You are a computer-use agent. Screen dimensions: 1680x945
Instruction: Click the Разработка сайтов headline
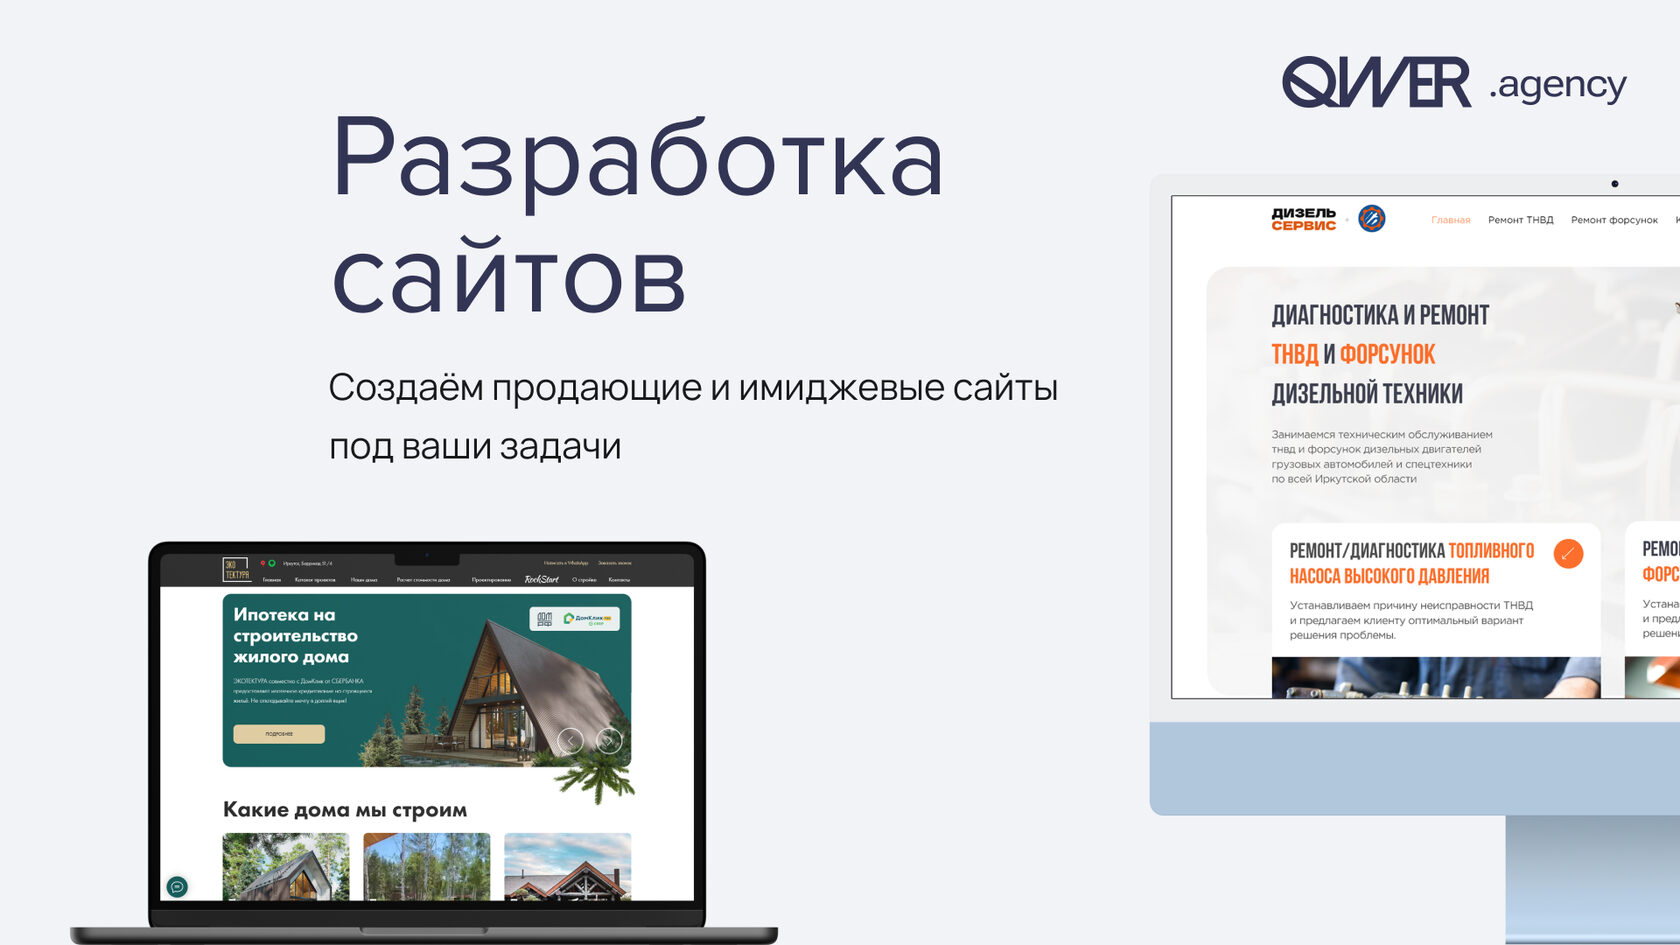pos(637,214)
